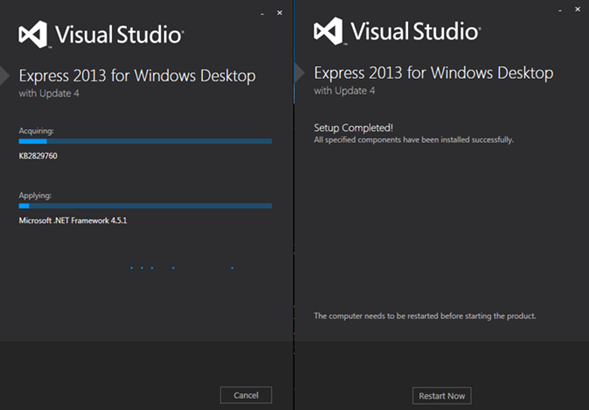Close the left installer window

[279, 13]
